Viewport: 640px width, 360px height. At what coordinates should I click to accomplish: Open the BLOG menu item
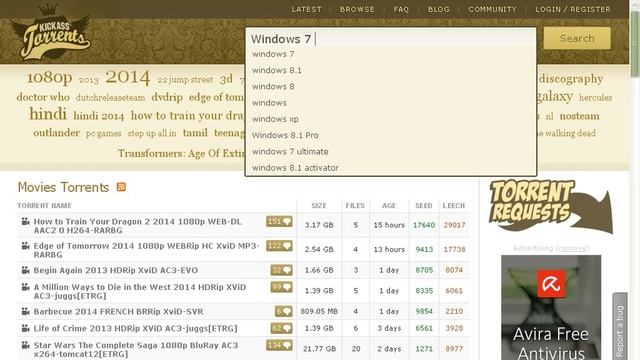tap(439, 9)
